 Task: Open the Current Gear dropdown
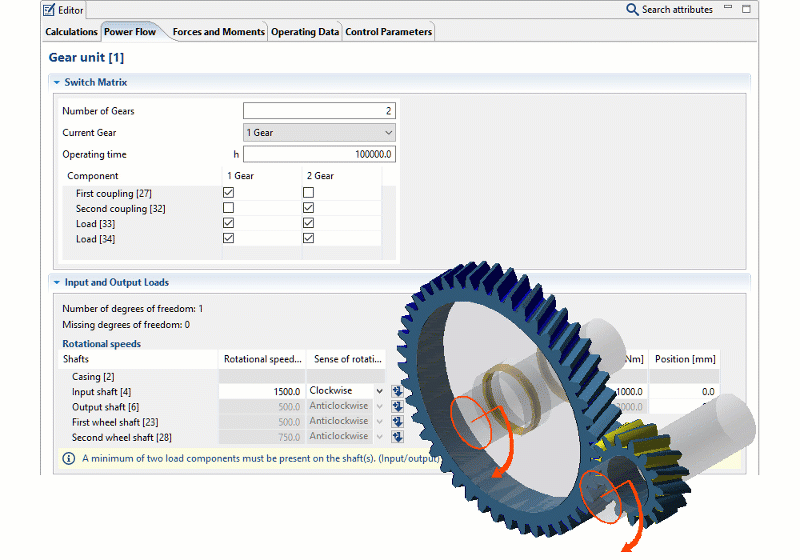pos(319,133)
